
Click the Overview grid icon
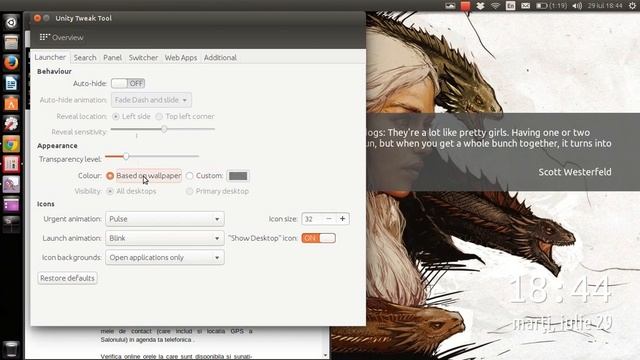44,37
